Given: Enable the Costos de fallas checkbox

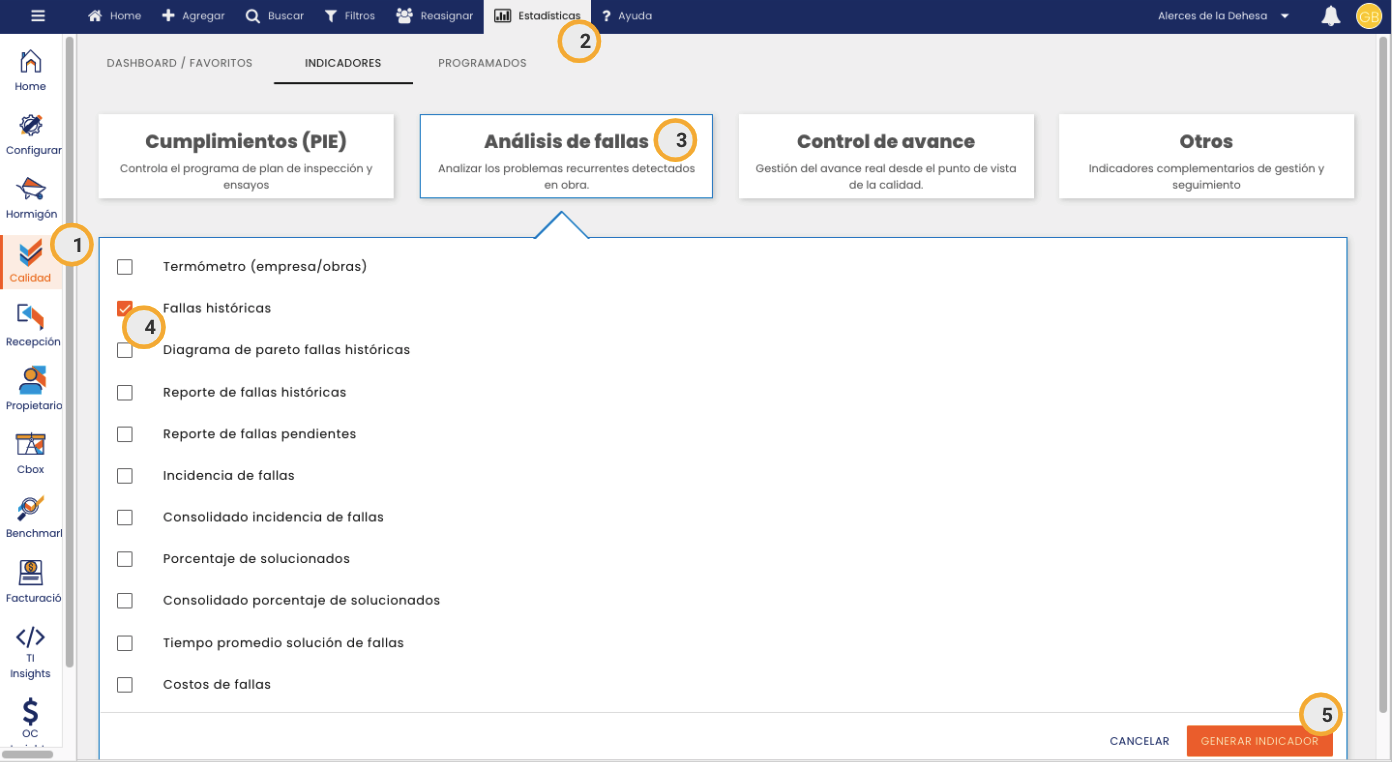Looking at the screenshot, I should 125,685.
